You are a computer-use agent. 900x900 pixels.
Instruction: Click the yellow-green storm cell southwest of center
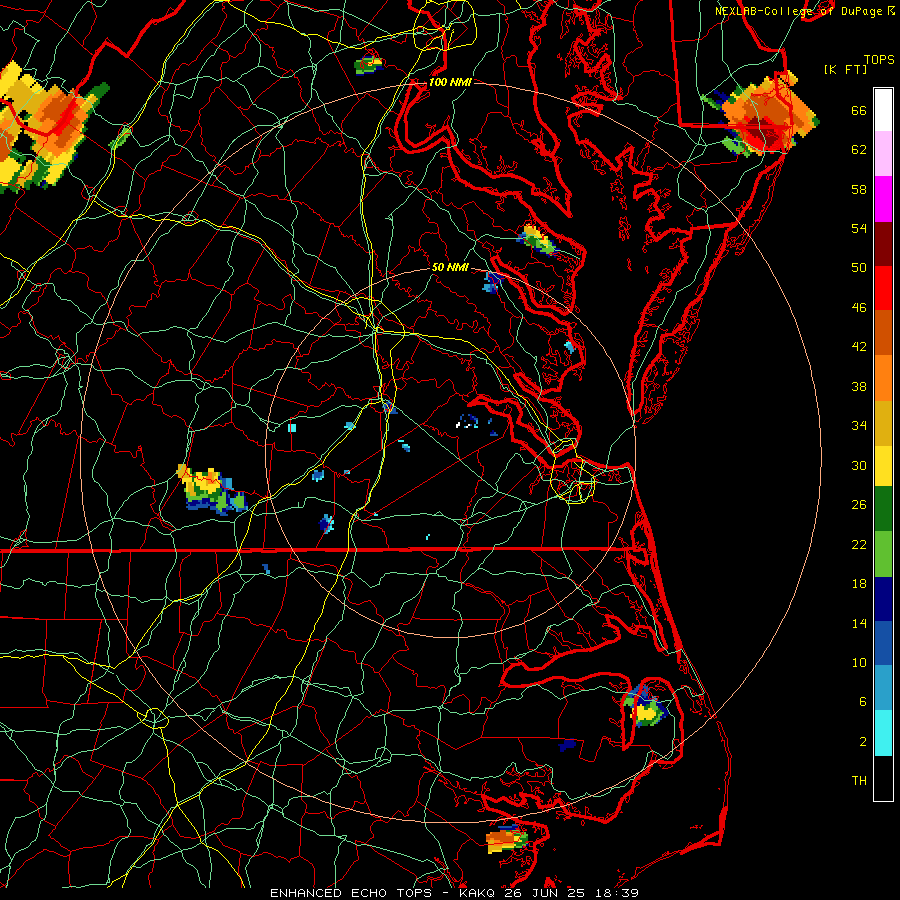[211, 489]
